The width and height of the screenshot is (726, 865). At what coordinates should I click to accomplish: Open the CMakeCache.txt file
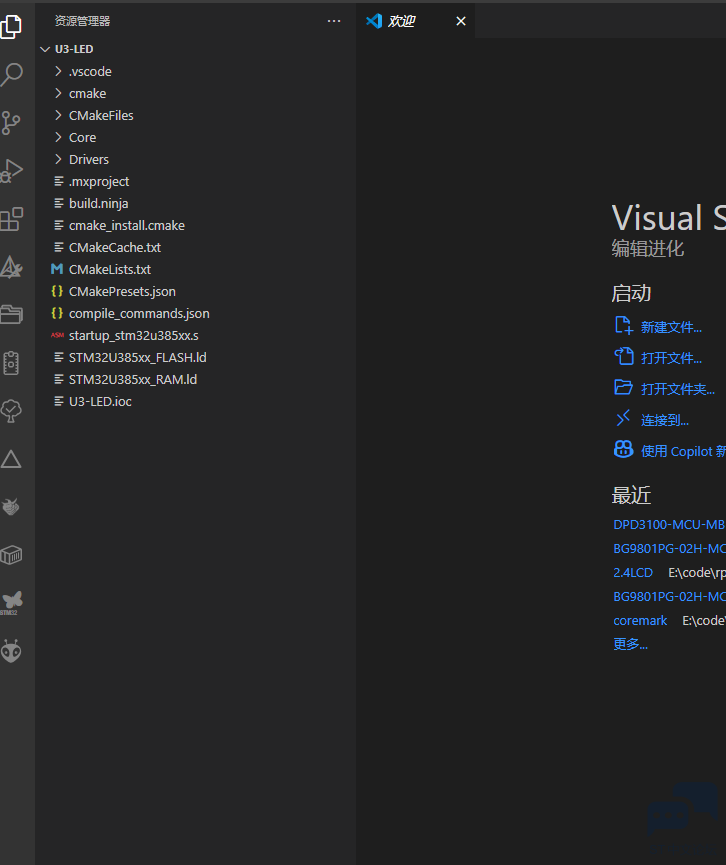tap(195, 248)
